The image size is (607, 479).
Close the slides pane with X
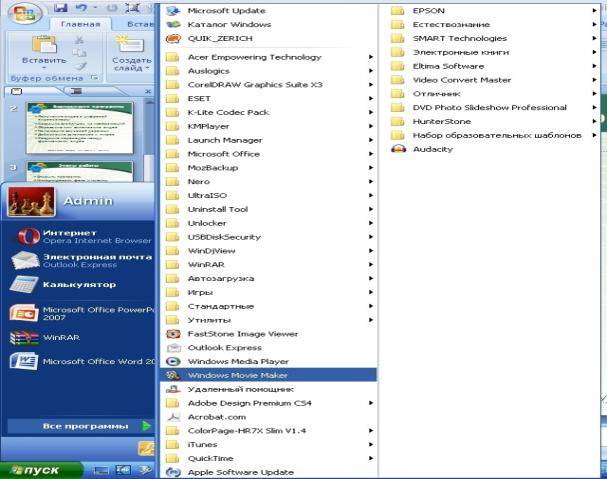click(148, 91)
